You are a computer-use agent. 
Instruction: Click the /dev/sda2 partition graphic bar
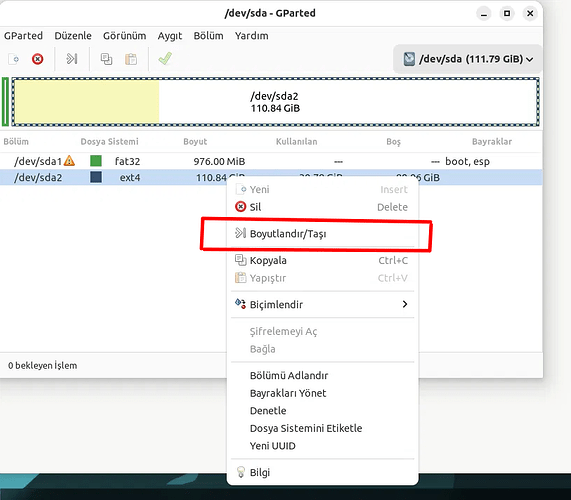[275, 102]
